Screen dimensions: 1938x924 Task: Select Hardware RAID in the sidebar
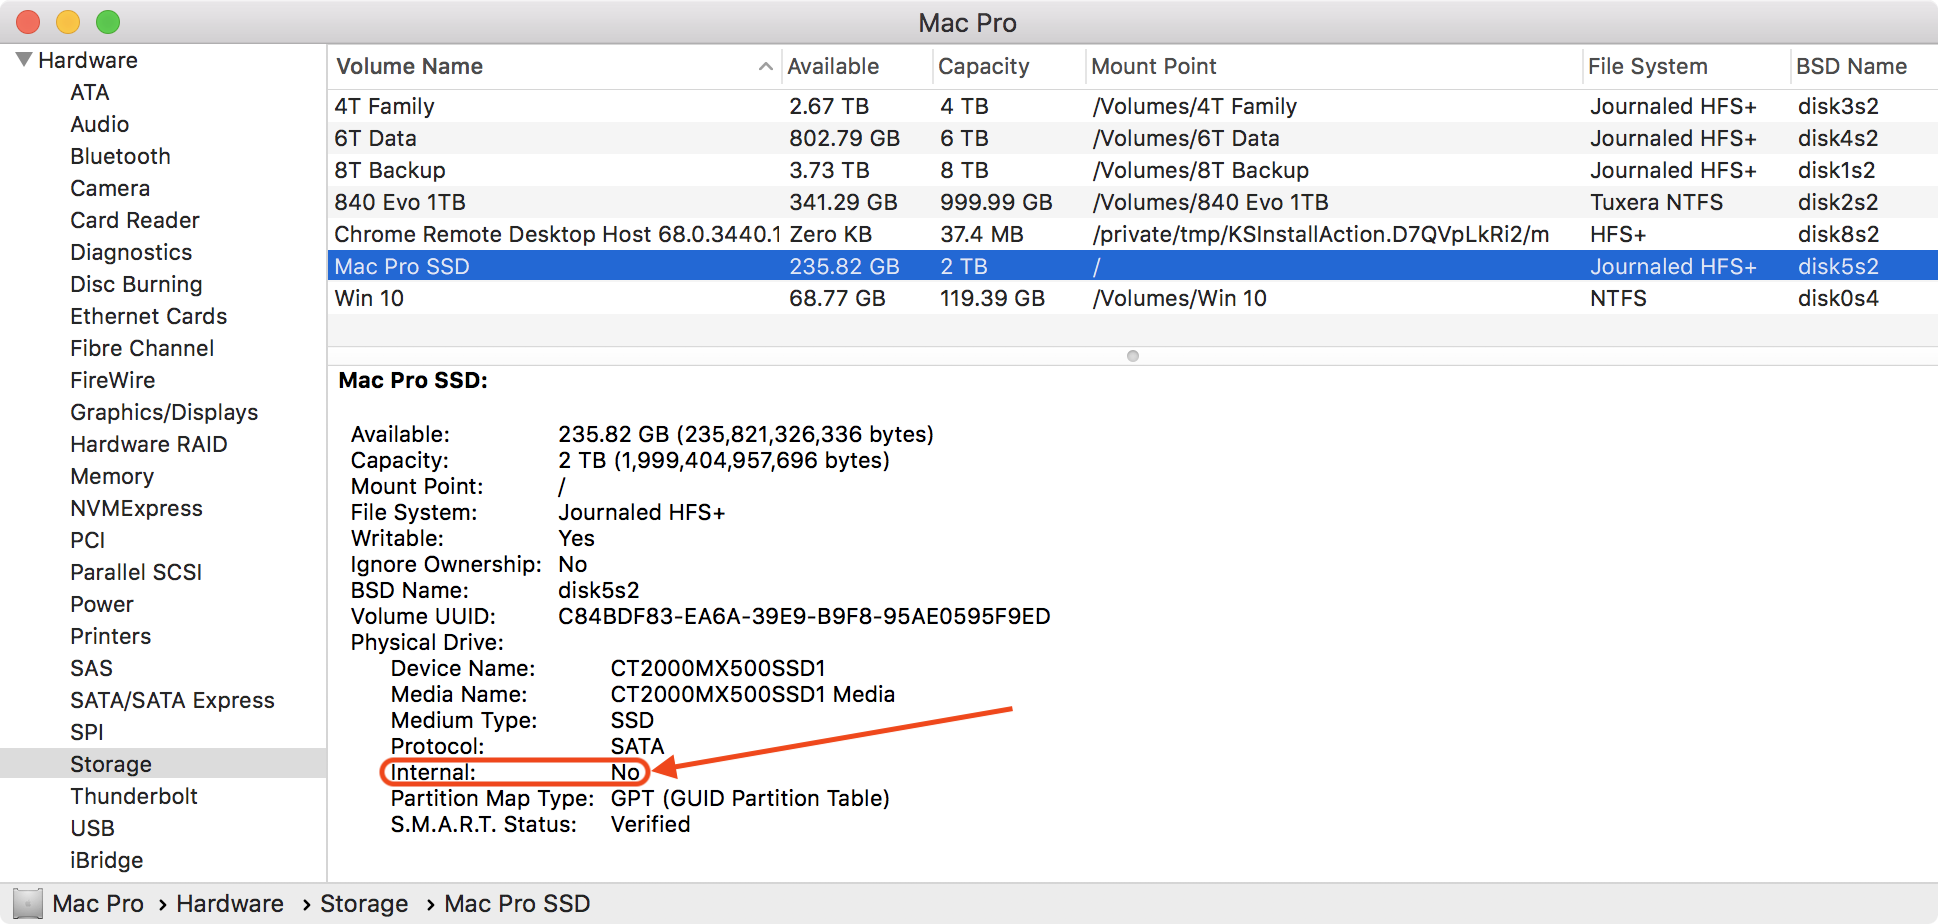149,444
